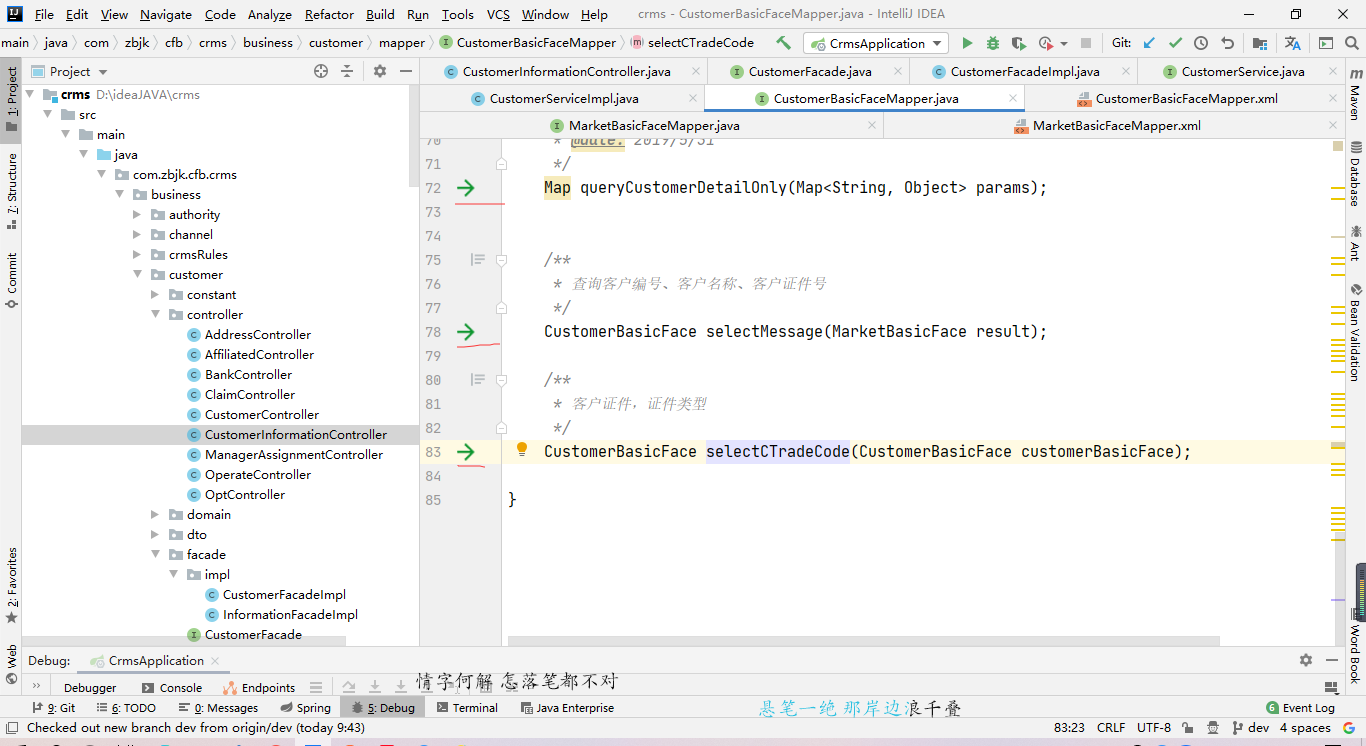
Task: Open Debug panel settings gear
Action: [1306, 660]
